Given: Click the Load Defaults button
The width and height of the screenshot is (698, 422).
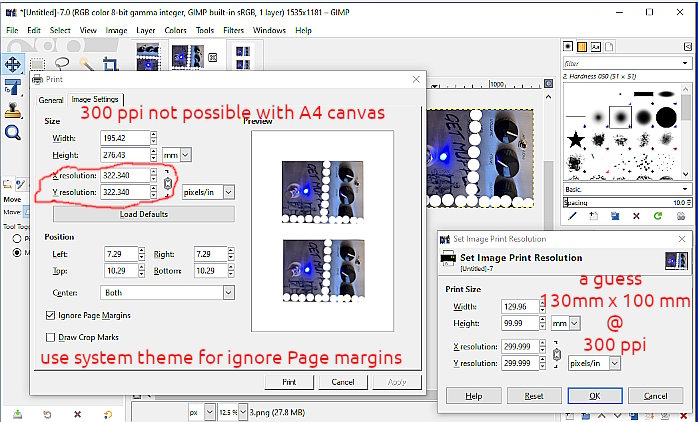Looking at the screenshot, I should point(144,214).
